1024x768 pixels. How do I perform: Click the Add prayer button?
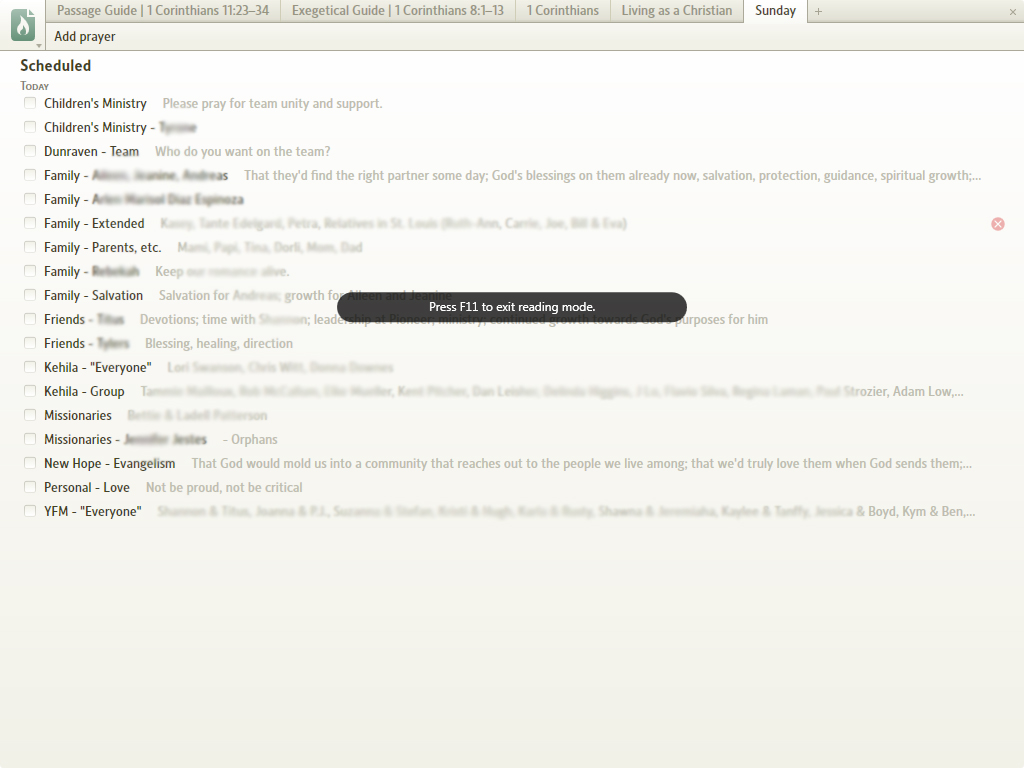tap(85, 37)
